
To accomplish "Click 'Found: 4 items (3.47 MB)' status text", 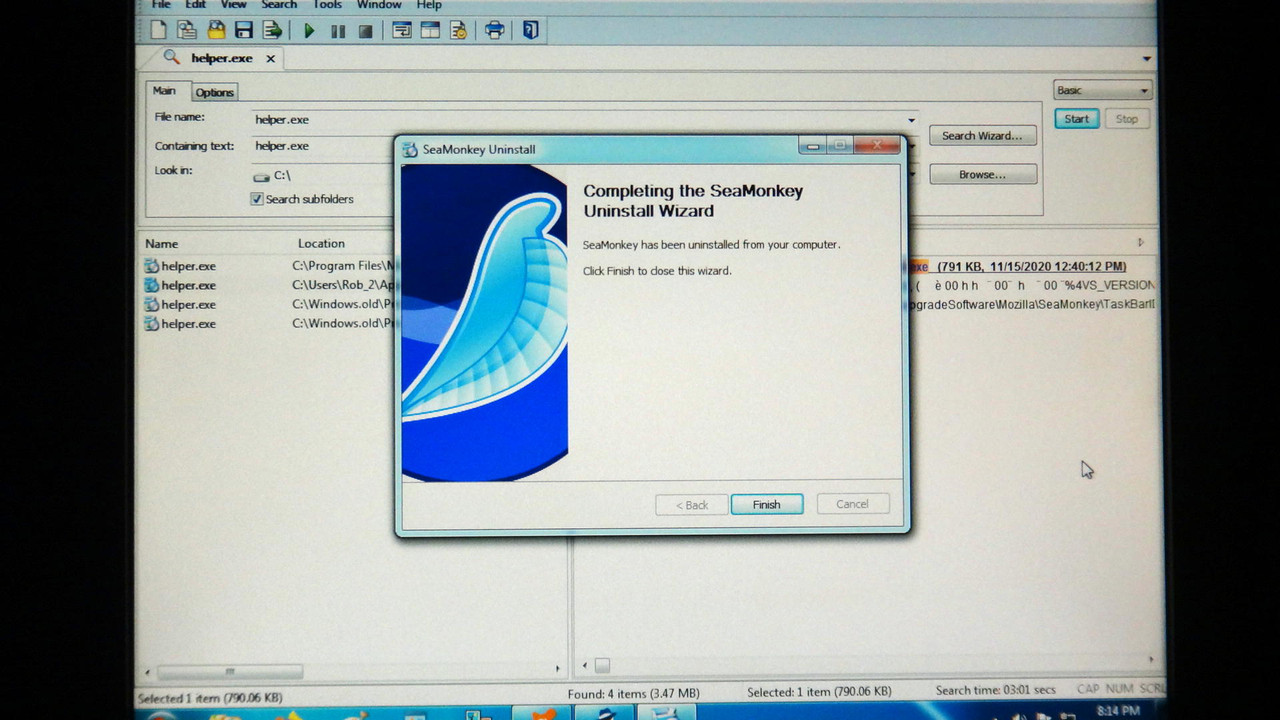I will point(633,693).
